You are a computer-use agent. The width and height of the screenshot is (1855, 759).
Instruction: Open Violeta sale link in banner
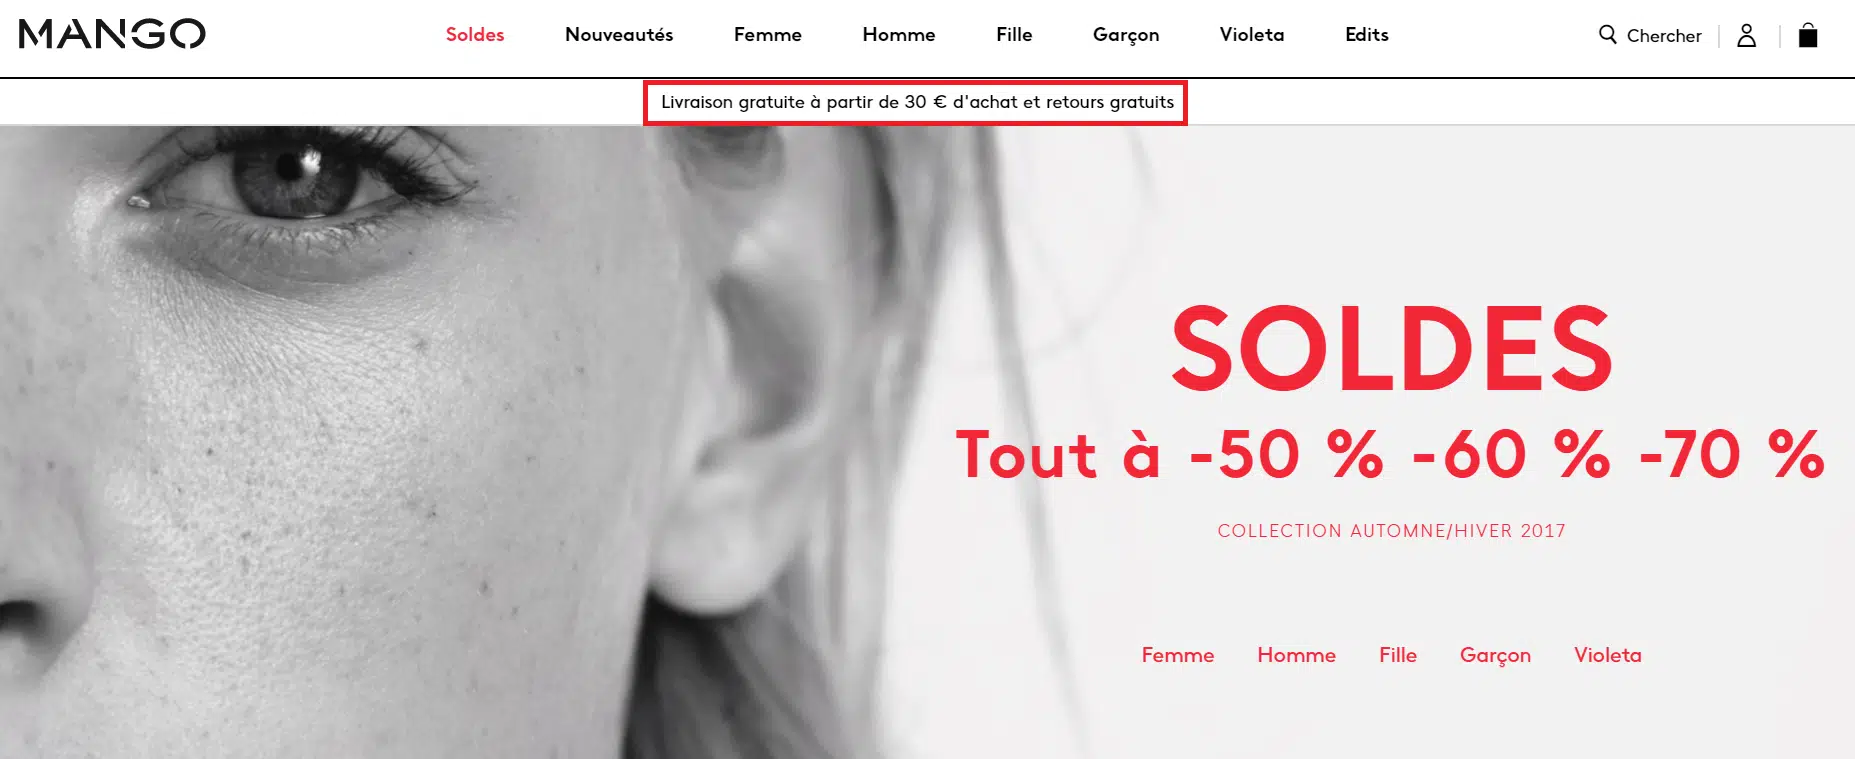1608,655
